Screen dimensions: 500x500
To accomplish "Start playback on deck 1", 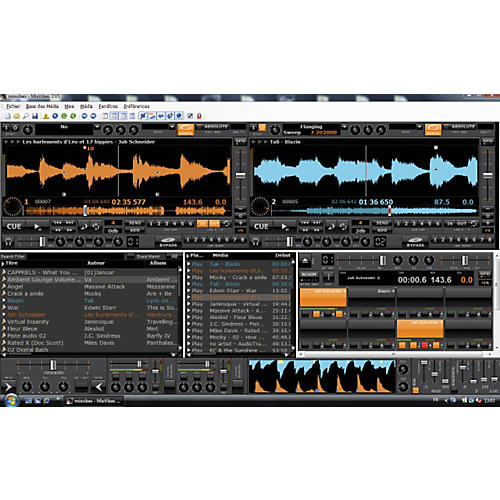I will (x=37, y=227).
